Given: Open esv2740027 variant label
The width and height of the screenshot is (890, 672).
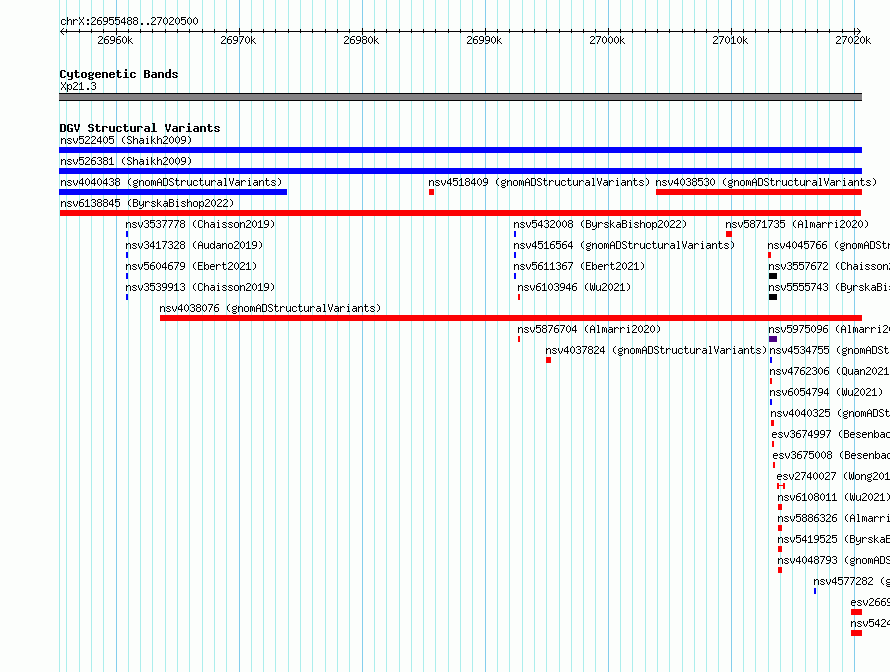Looking at the screenshot, I should point(833,476).
